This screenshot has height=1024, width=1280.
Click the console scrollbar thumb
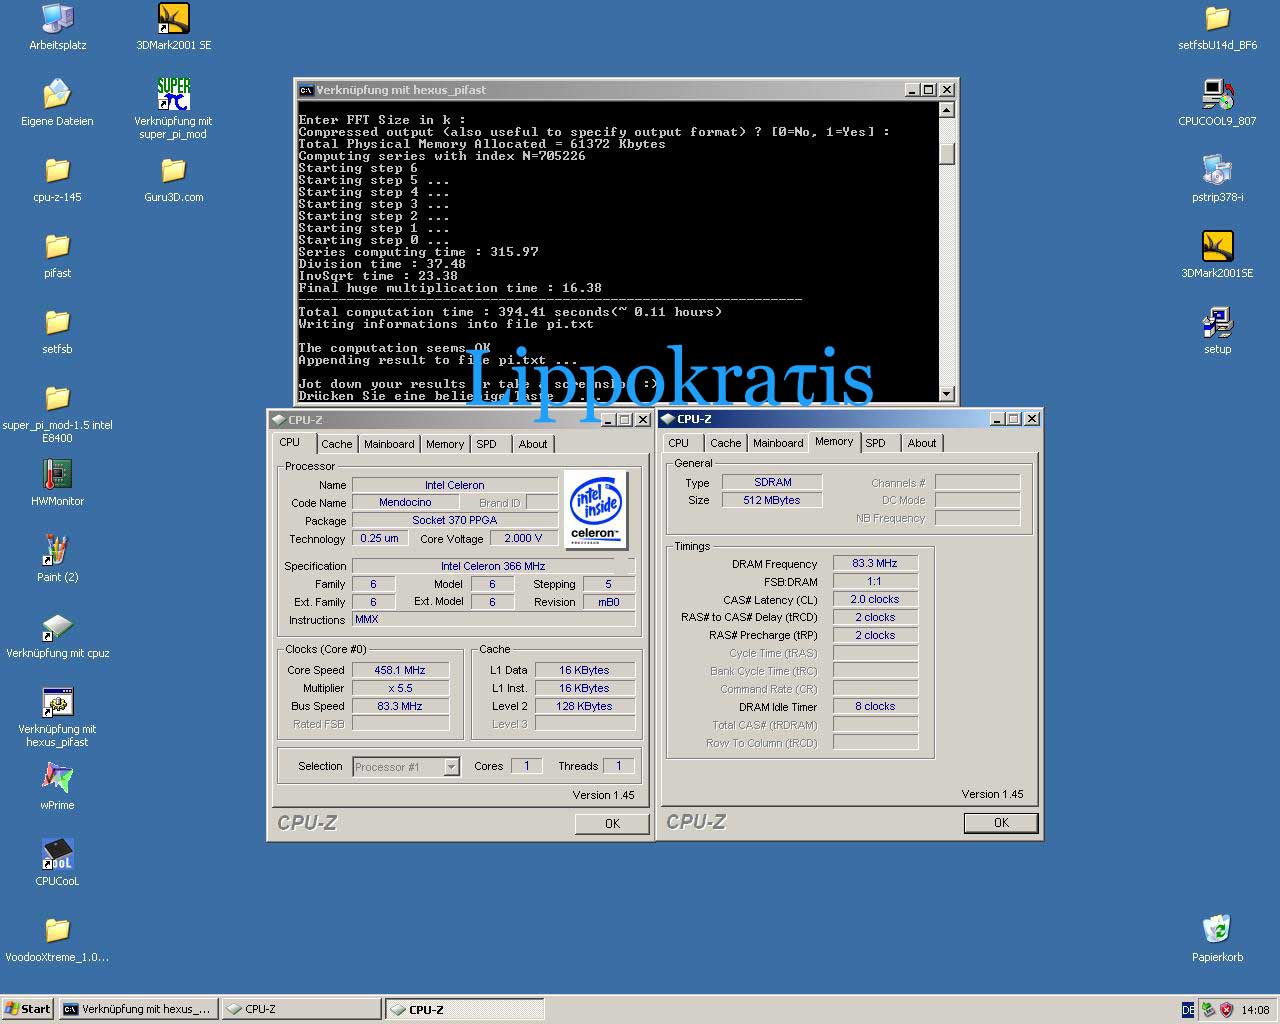tap(947, 154)
